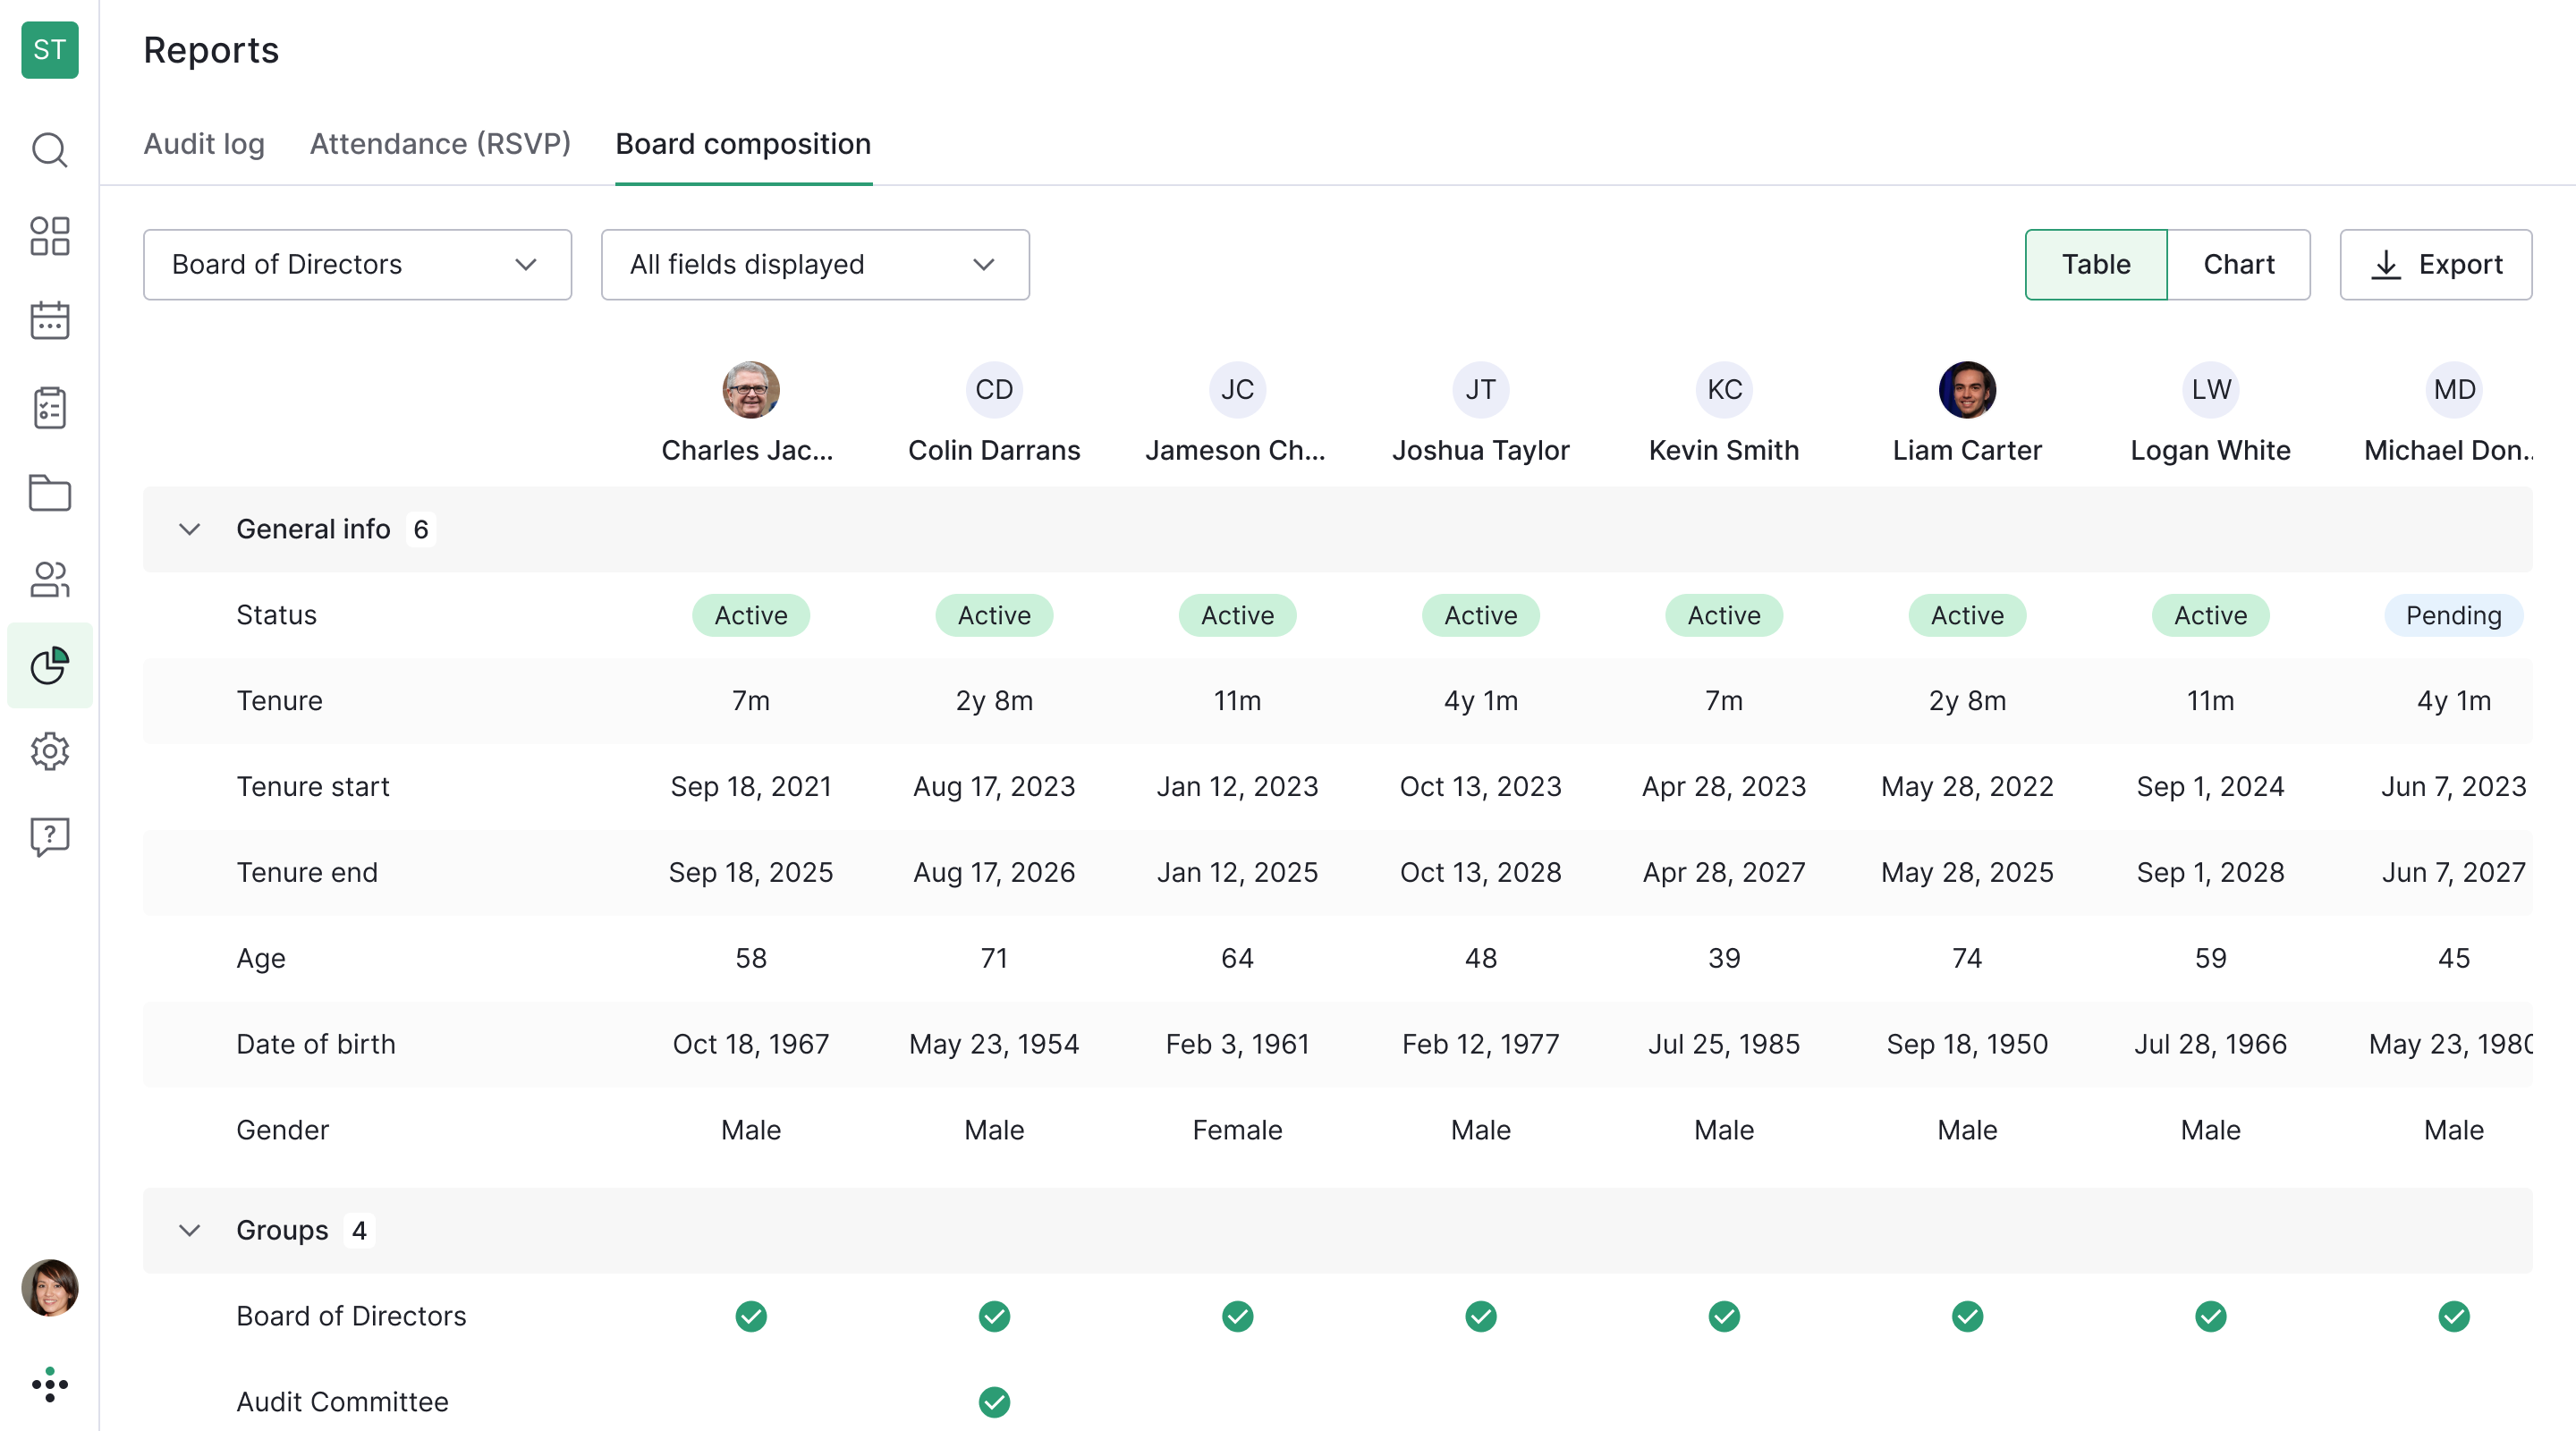This screenshot has height=1431, width=2576.
Task: Open the people icon in sidebar
Action: (x=49, y=579)
